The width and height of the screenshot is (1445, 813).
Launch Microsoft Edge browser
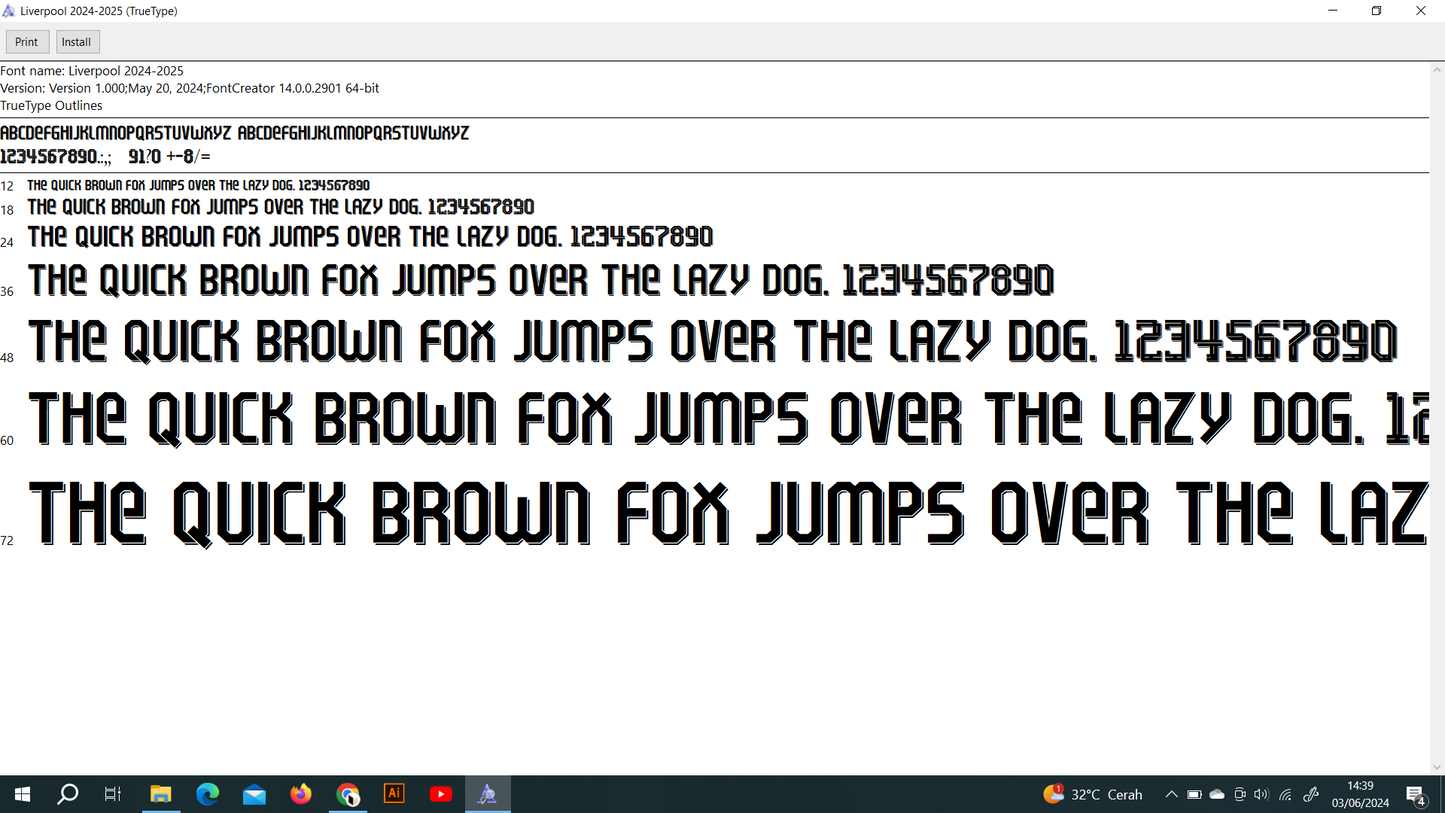[208, 794]
